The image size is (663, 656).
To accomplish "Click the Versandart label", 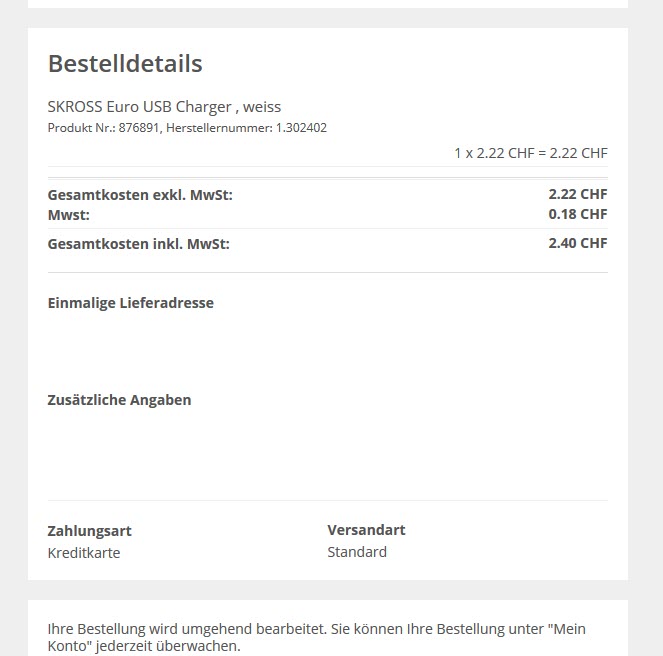I will point(366,530).
